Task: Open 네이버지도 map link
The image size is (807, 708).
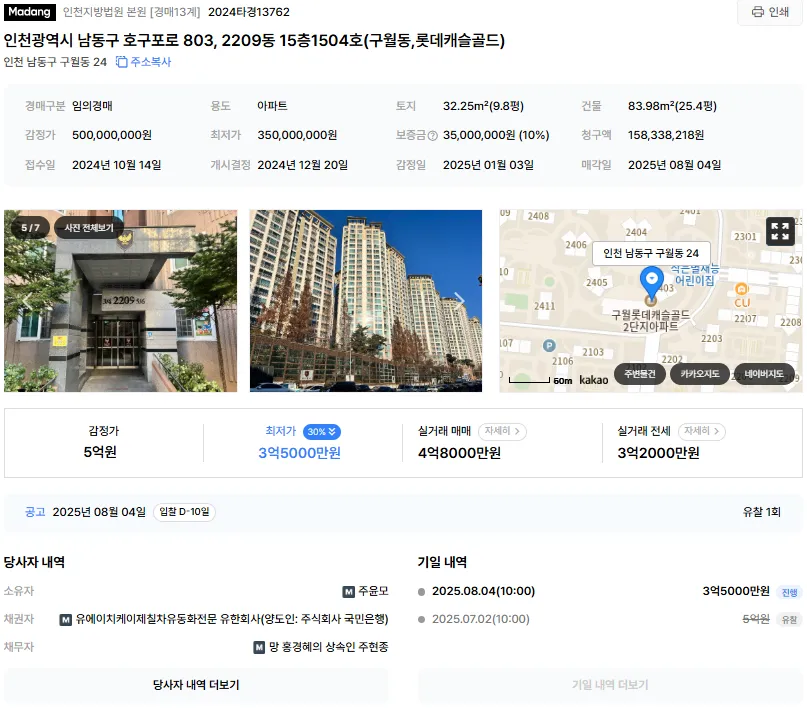Action: pyautogui.click(x=764, y=374)
